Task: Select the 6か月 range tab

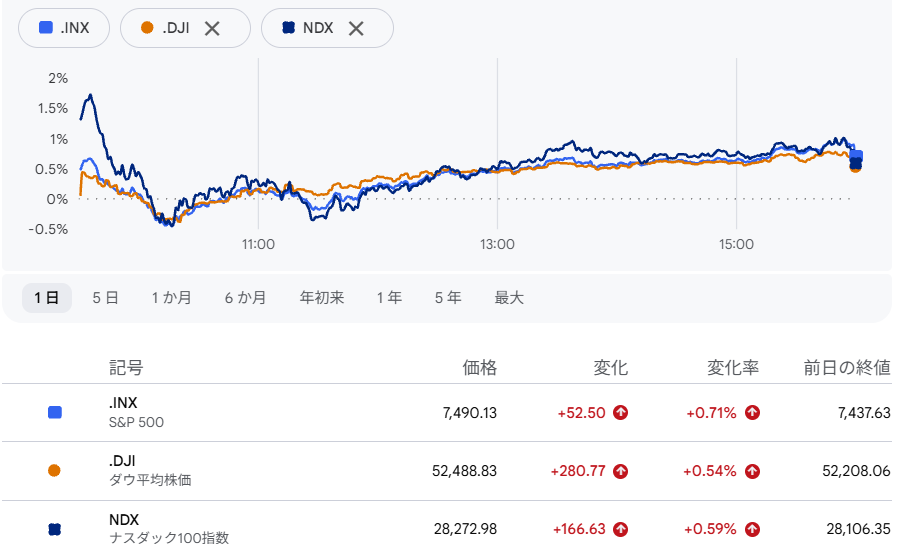Action: (x=245, y=298)
